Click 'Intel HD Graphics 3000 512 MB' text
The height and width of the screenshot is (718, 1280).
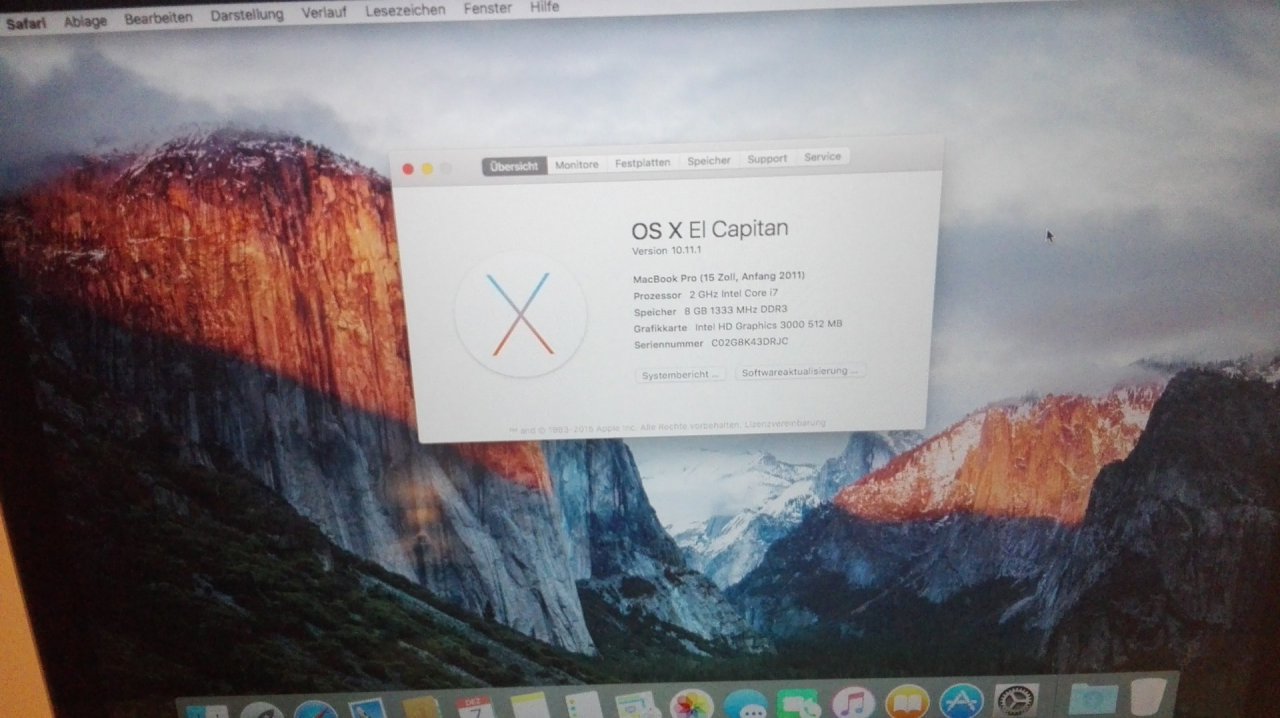coord(769,325)
